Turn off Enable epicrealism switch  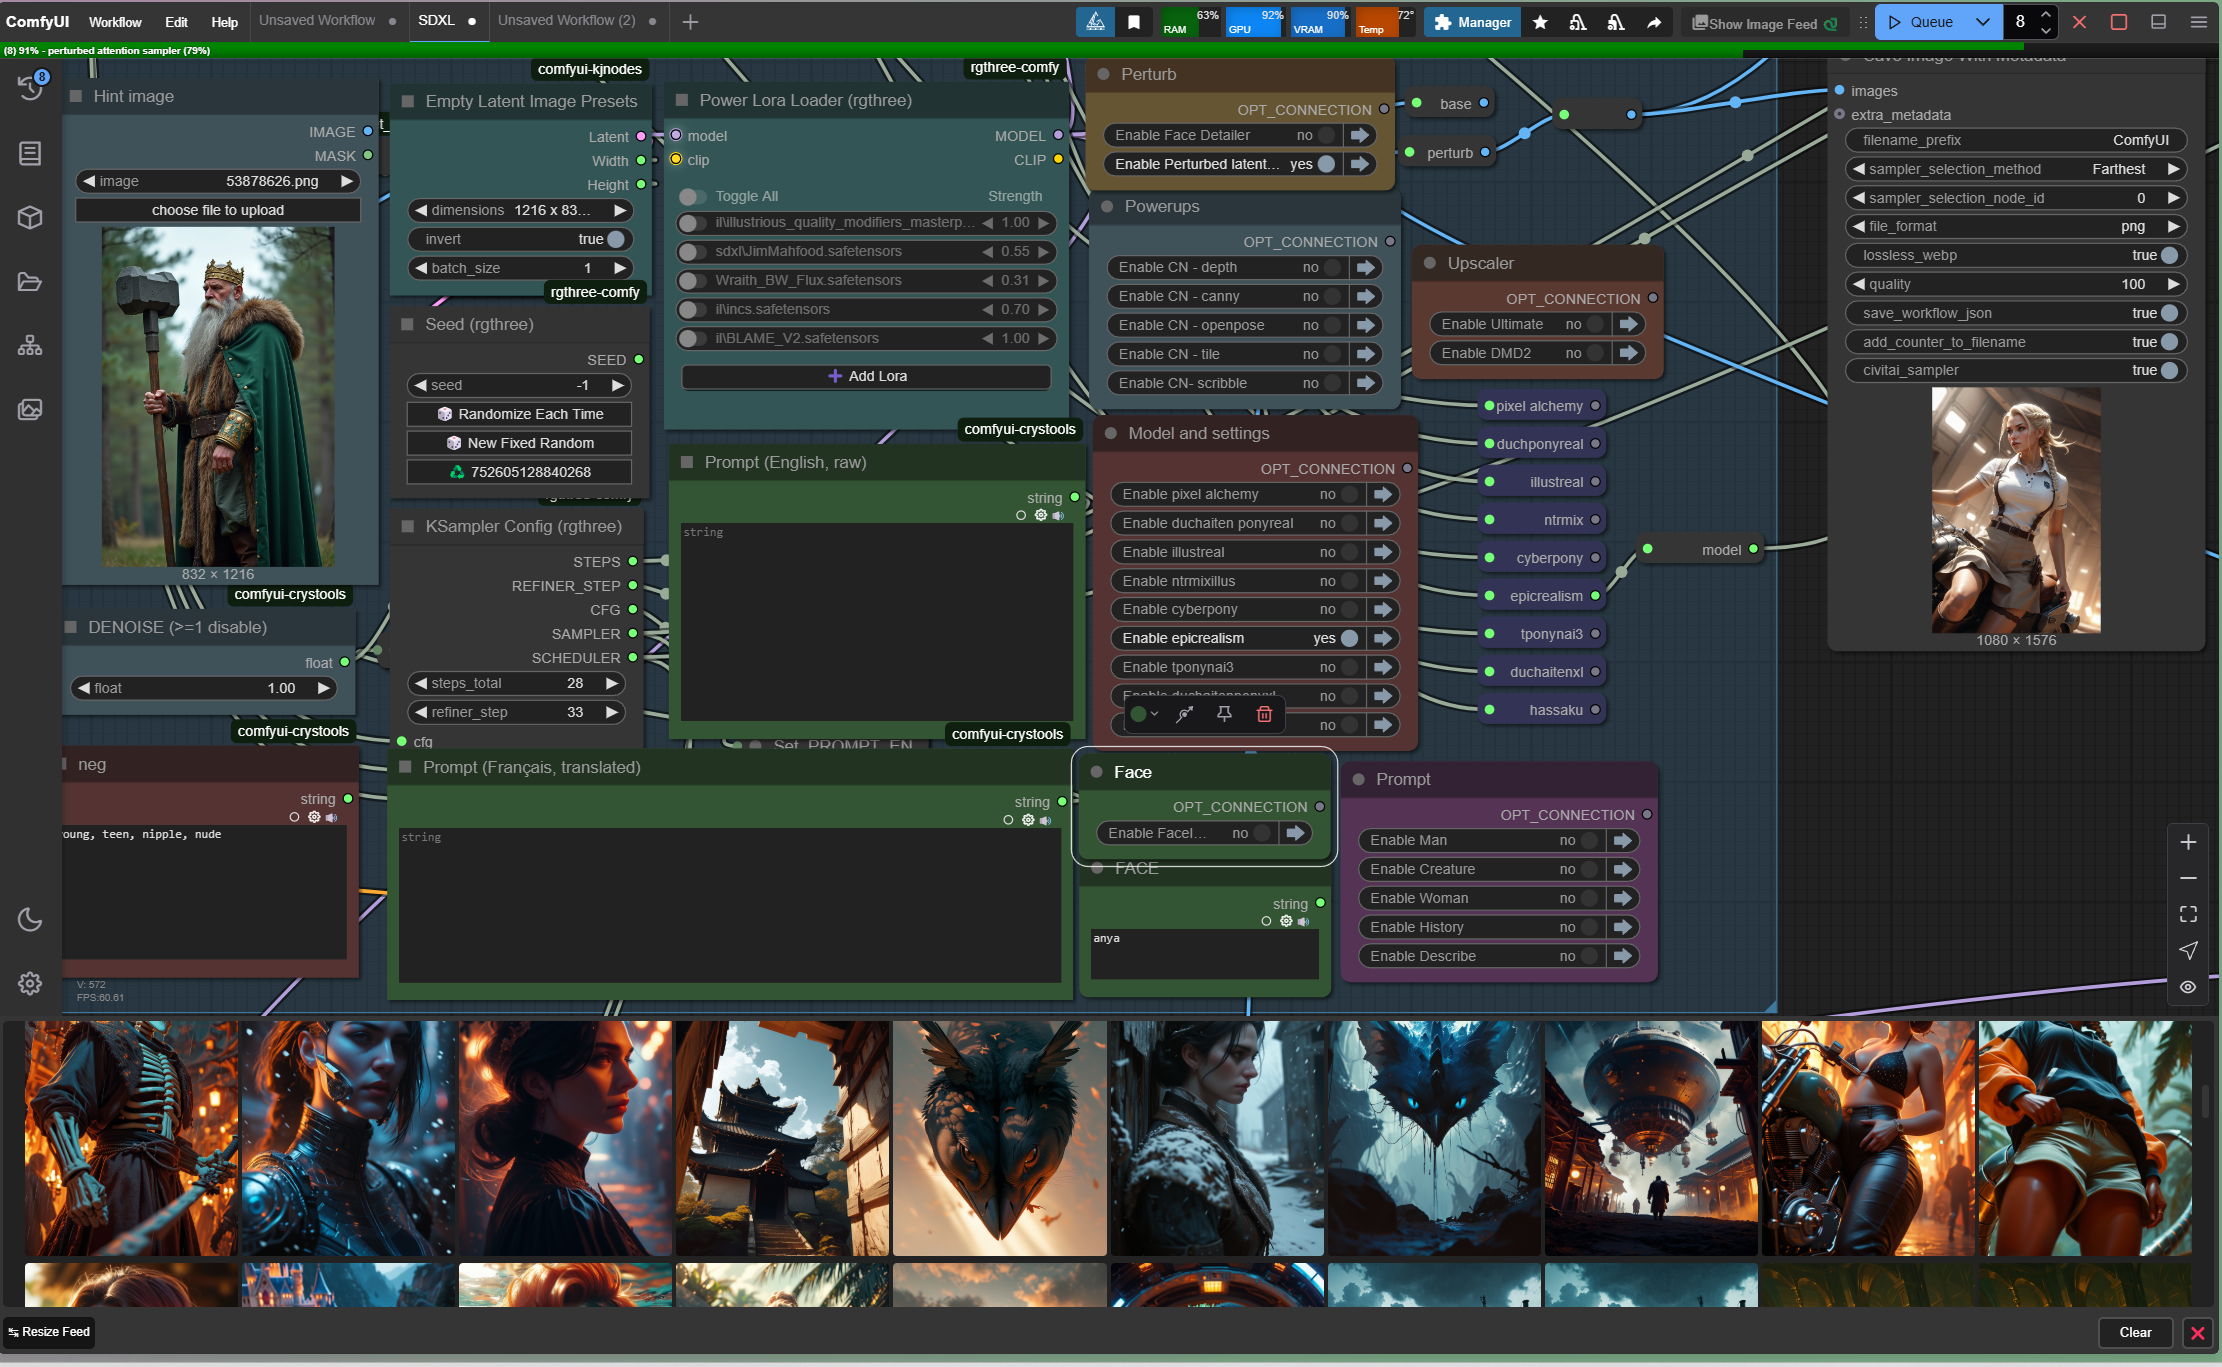click(x=1349, y=638)
